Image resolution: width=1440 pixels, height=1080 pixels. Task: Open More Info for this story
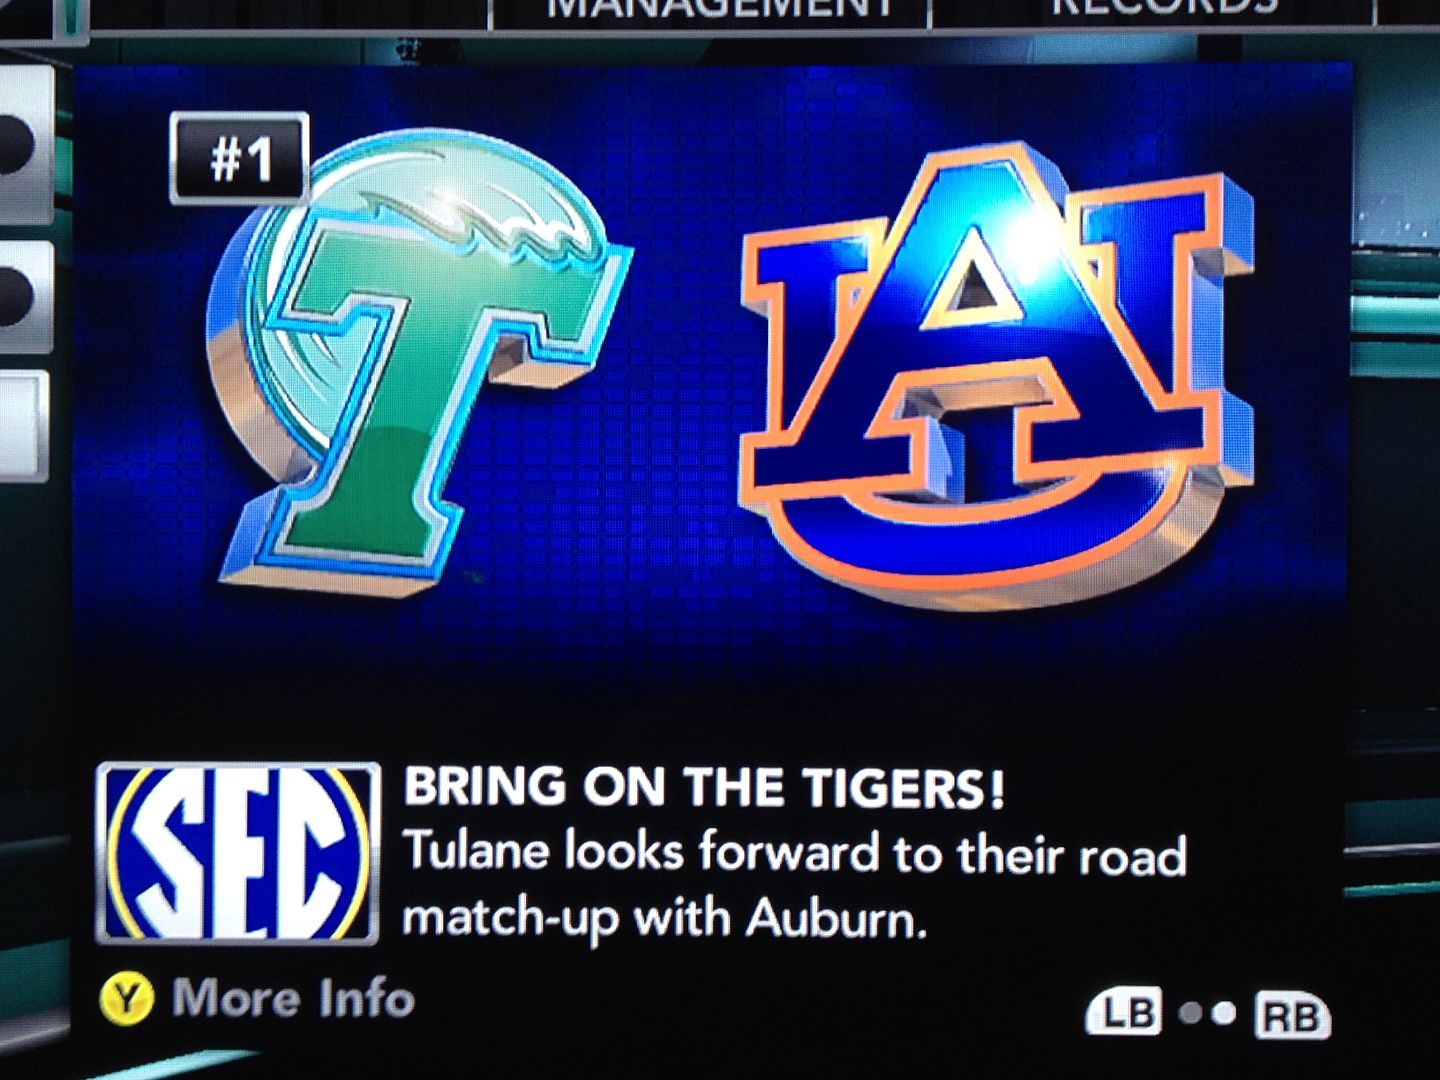(293, 998)
